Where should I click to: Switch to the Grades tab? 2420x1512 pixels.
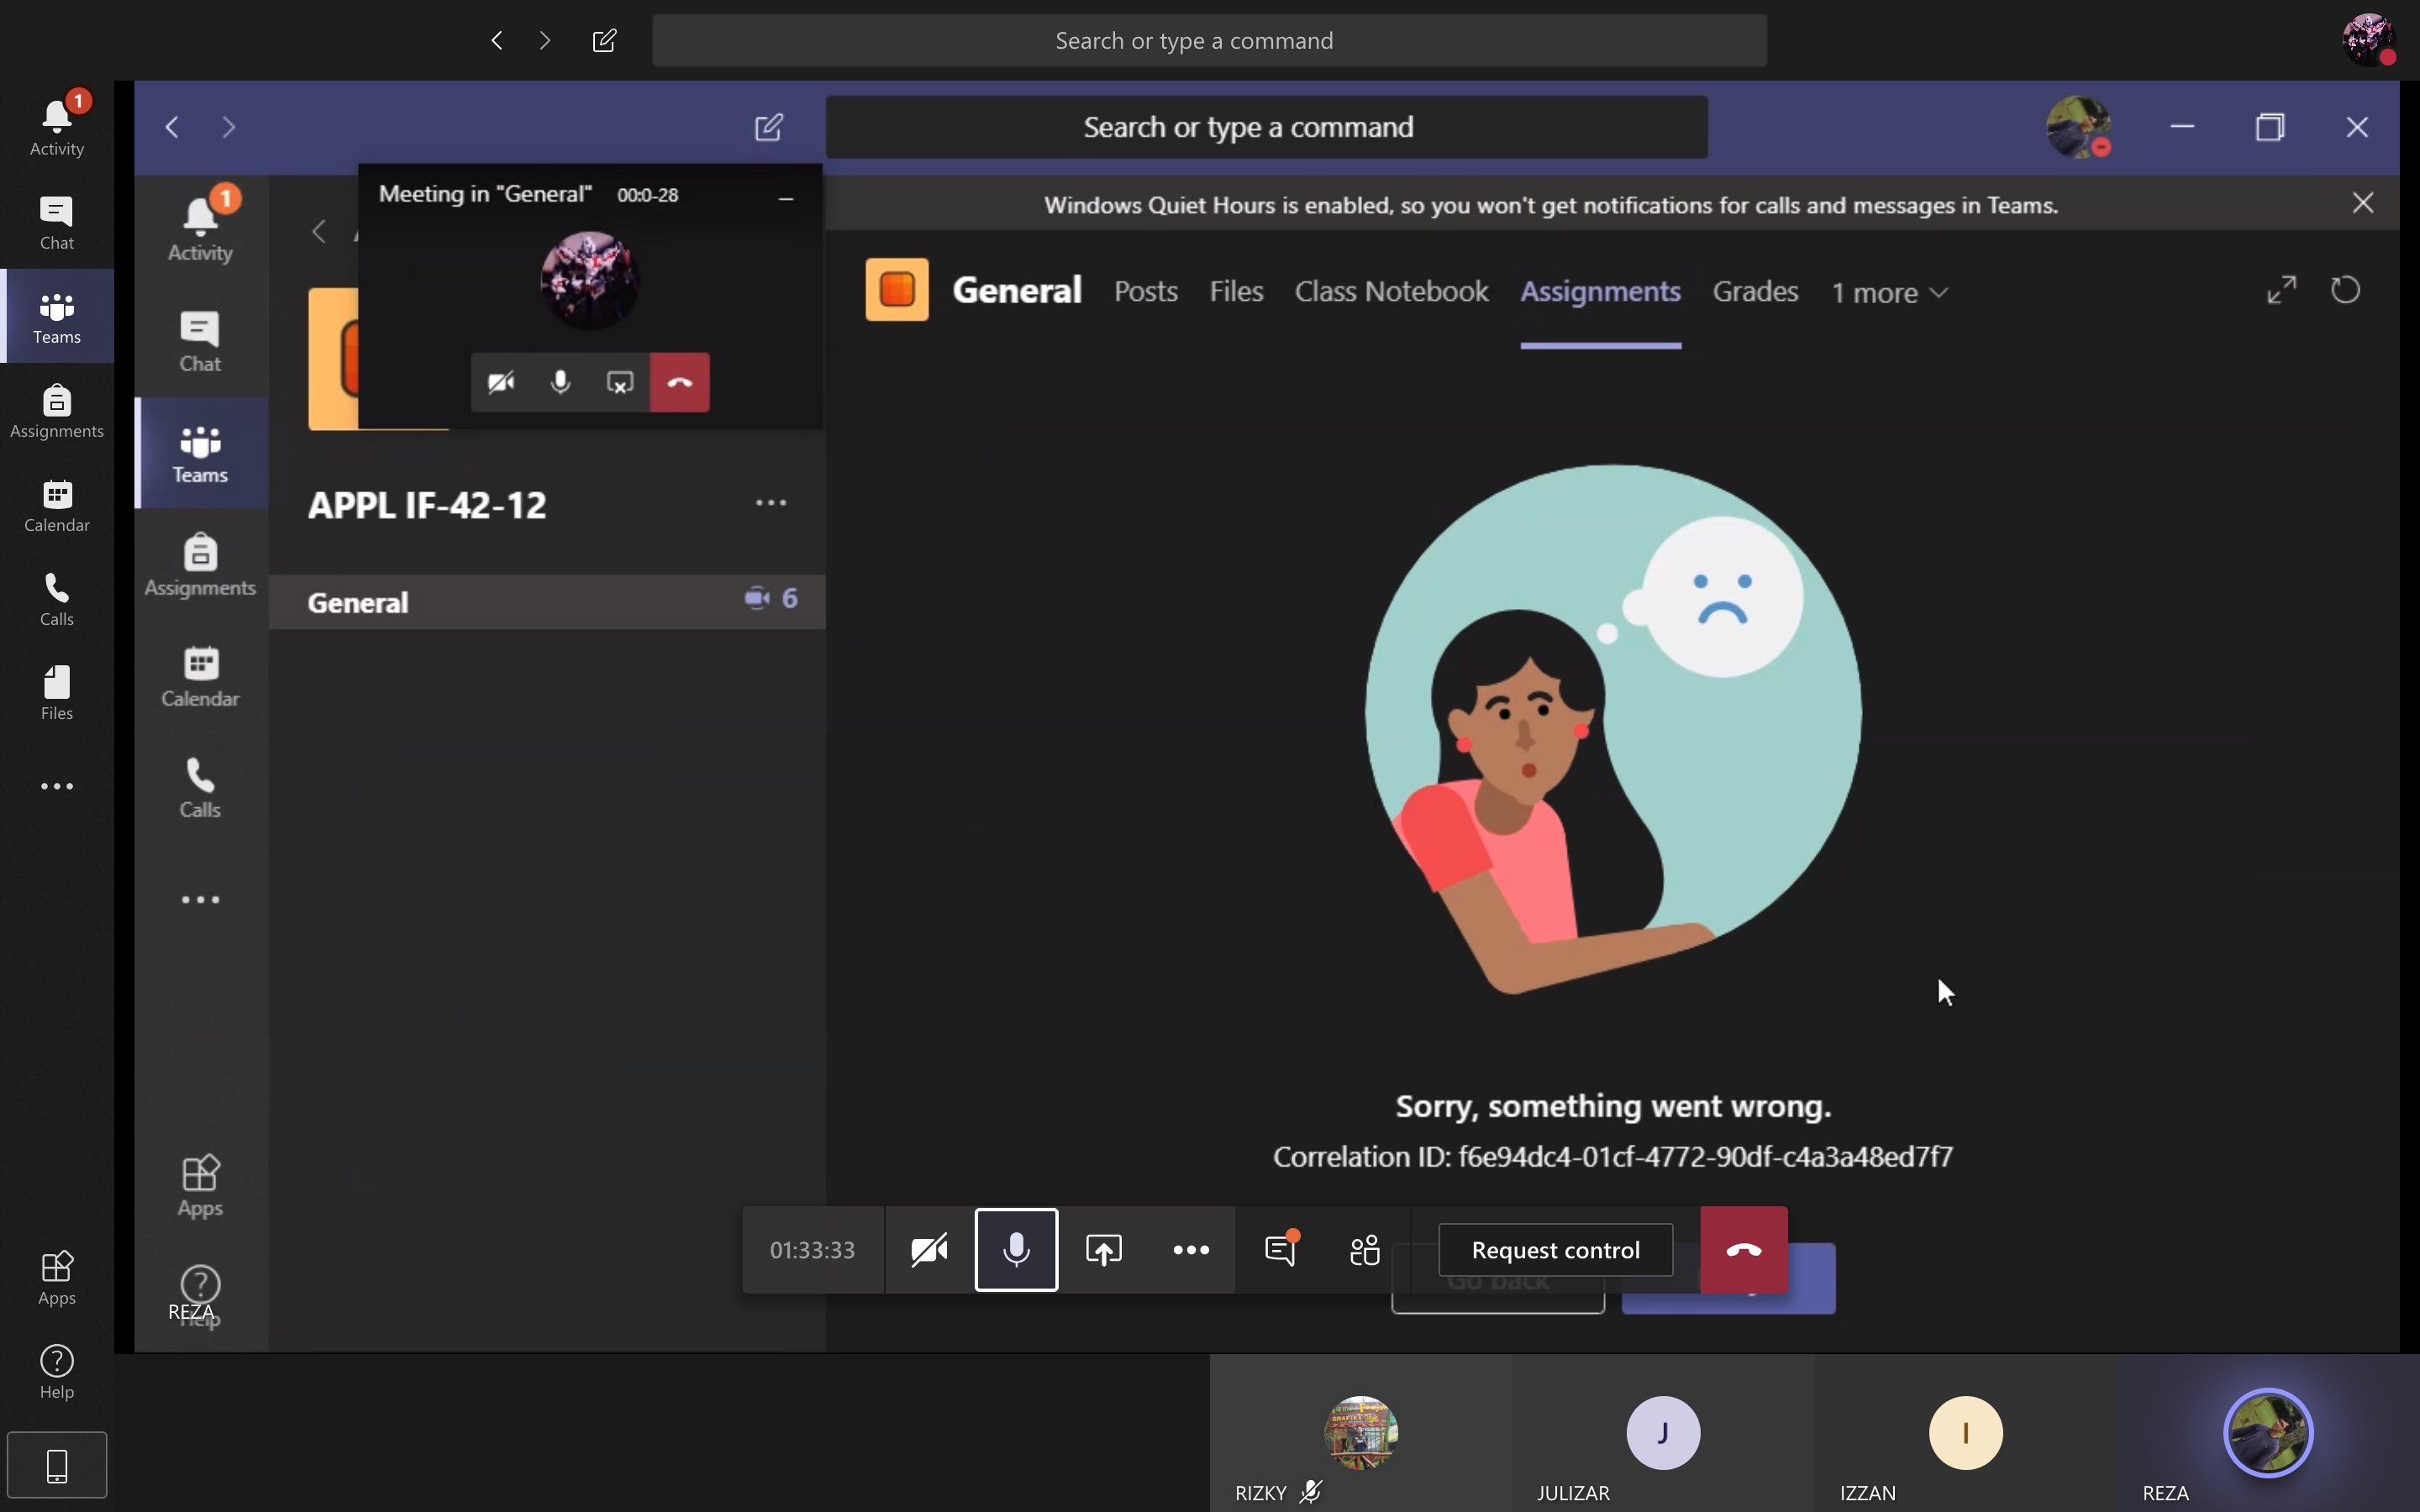click(1755, 291)
